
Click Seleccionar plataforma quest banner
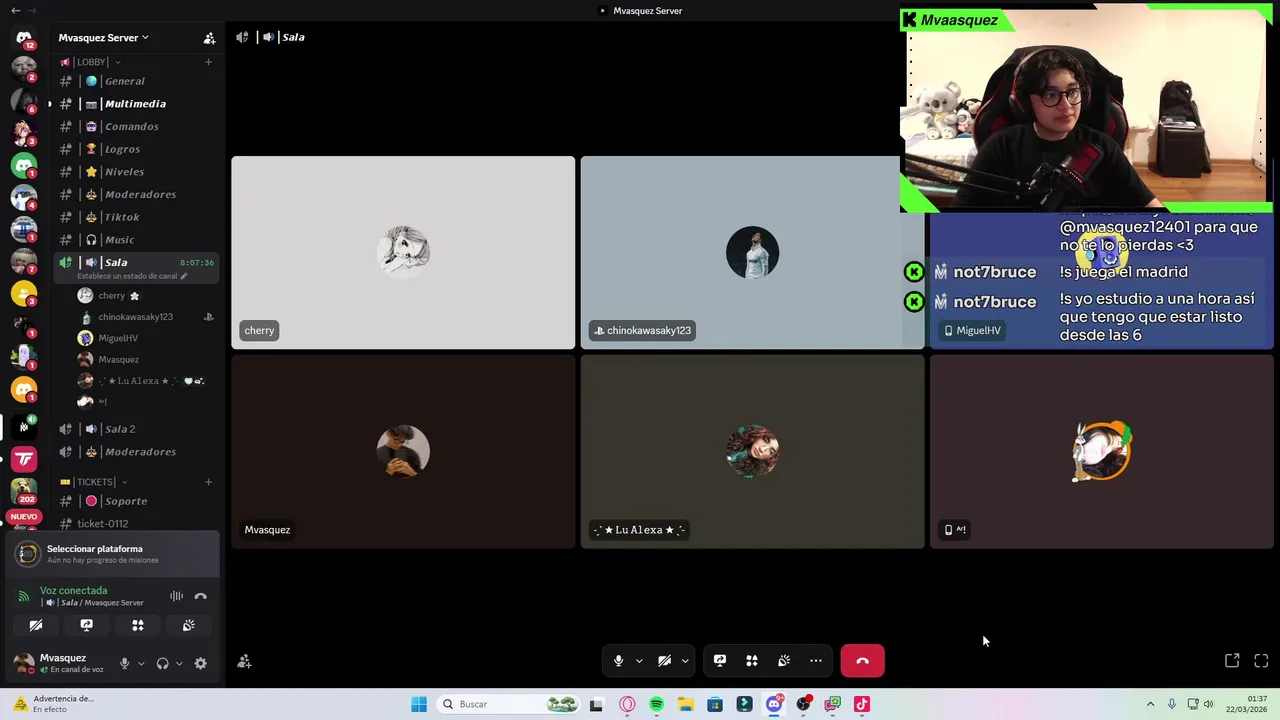[x=112, y=554]
